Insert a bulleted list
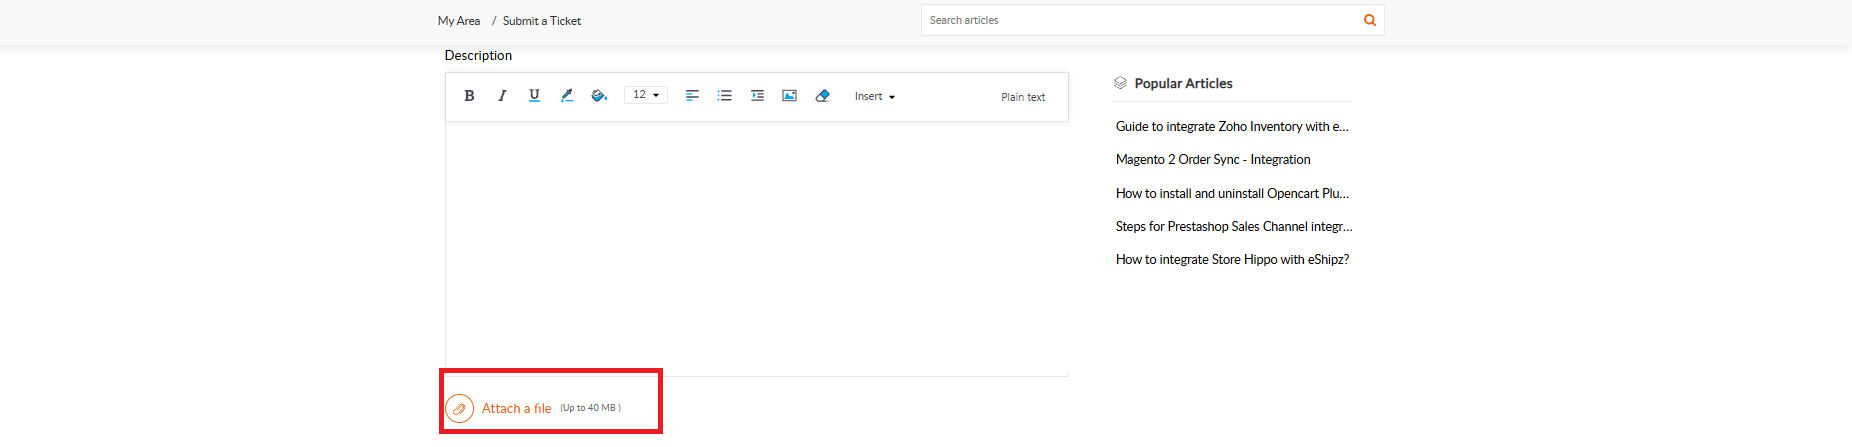The image size is (1852, 447). [x=725, y=96]
